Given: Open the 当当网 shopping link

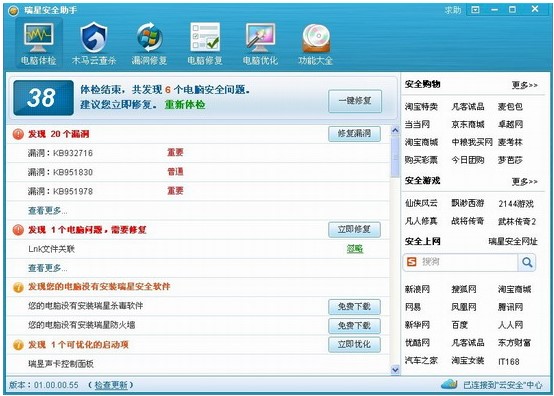Looking at the screenshot, I should point(417,124).
